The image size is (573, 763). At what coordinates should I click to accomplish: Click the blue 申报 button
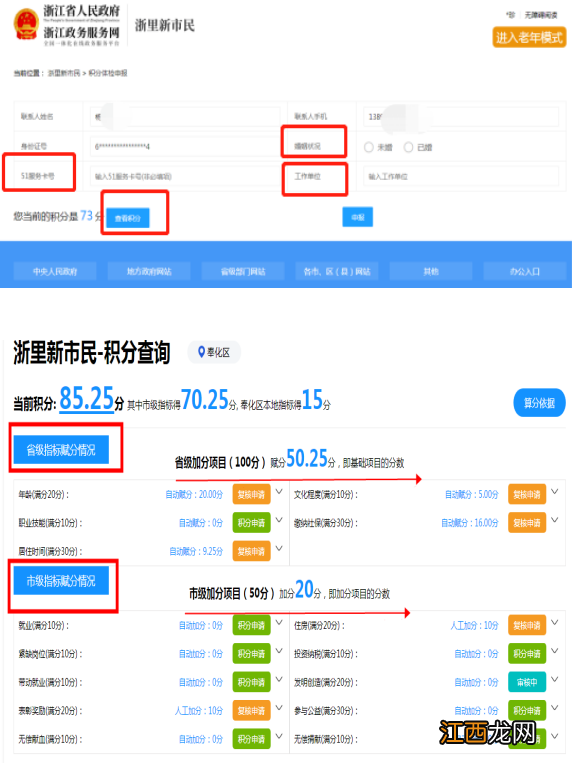coord(358,217)
